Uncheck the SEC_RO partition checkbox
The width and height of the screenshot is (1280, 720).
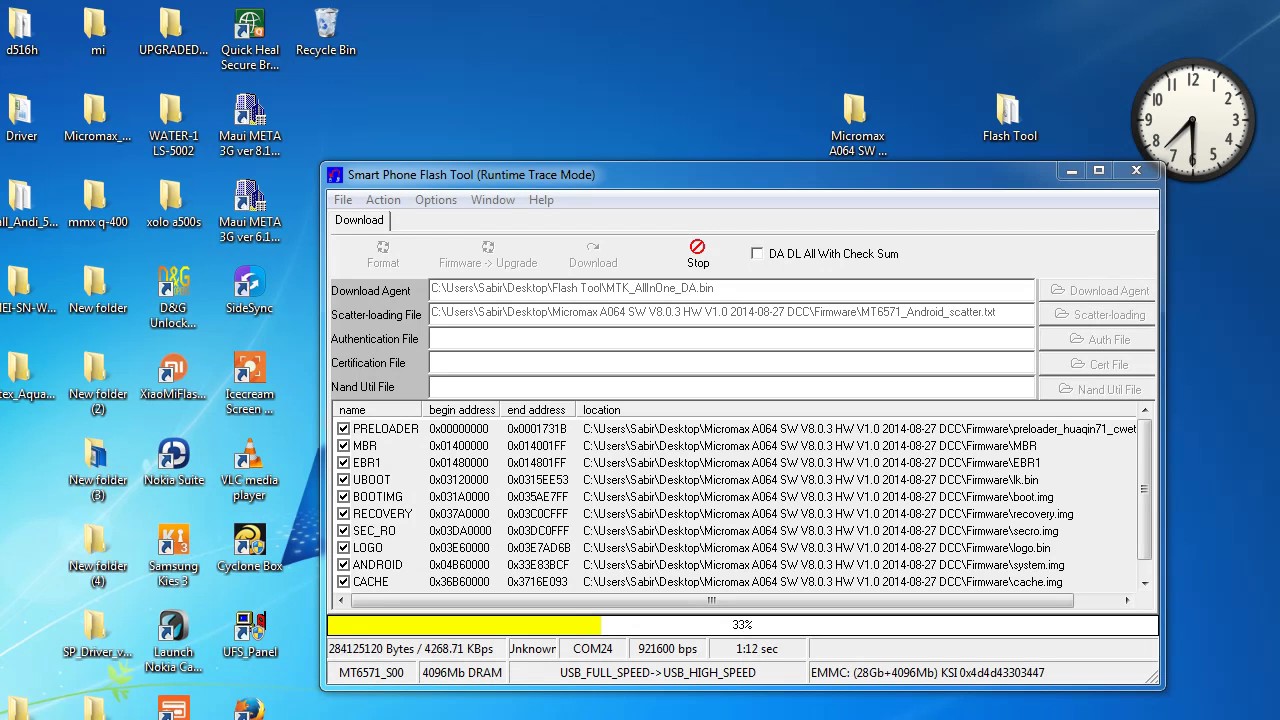[343, 531]
